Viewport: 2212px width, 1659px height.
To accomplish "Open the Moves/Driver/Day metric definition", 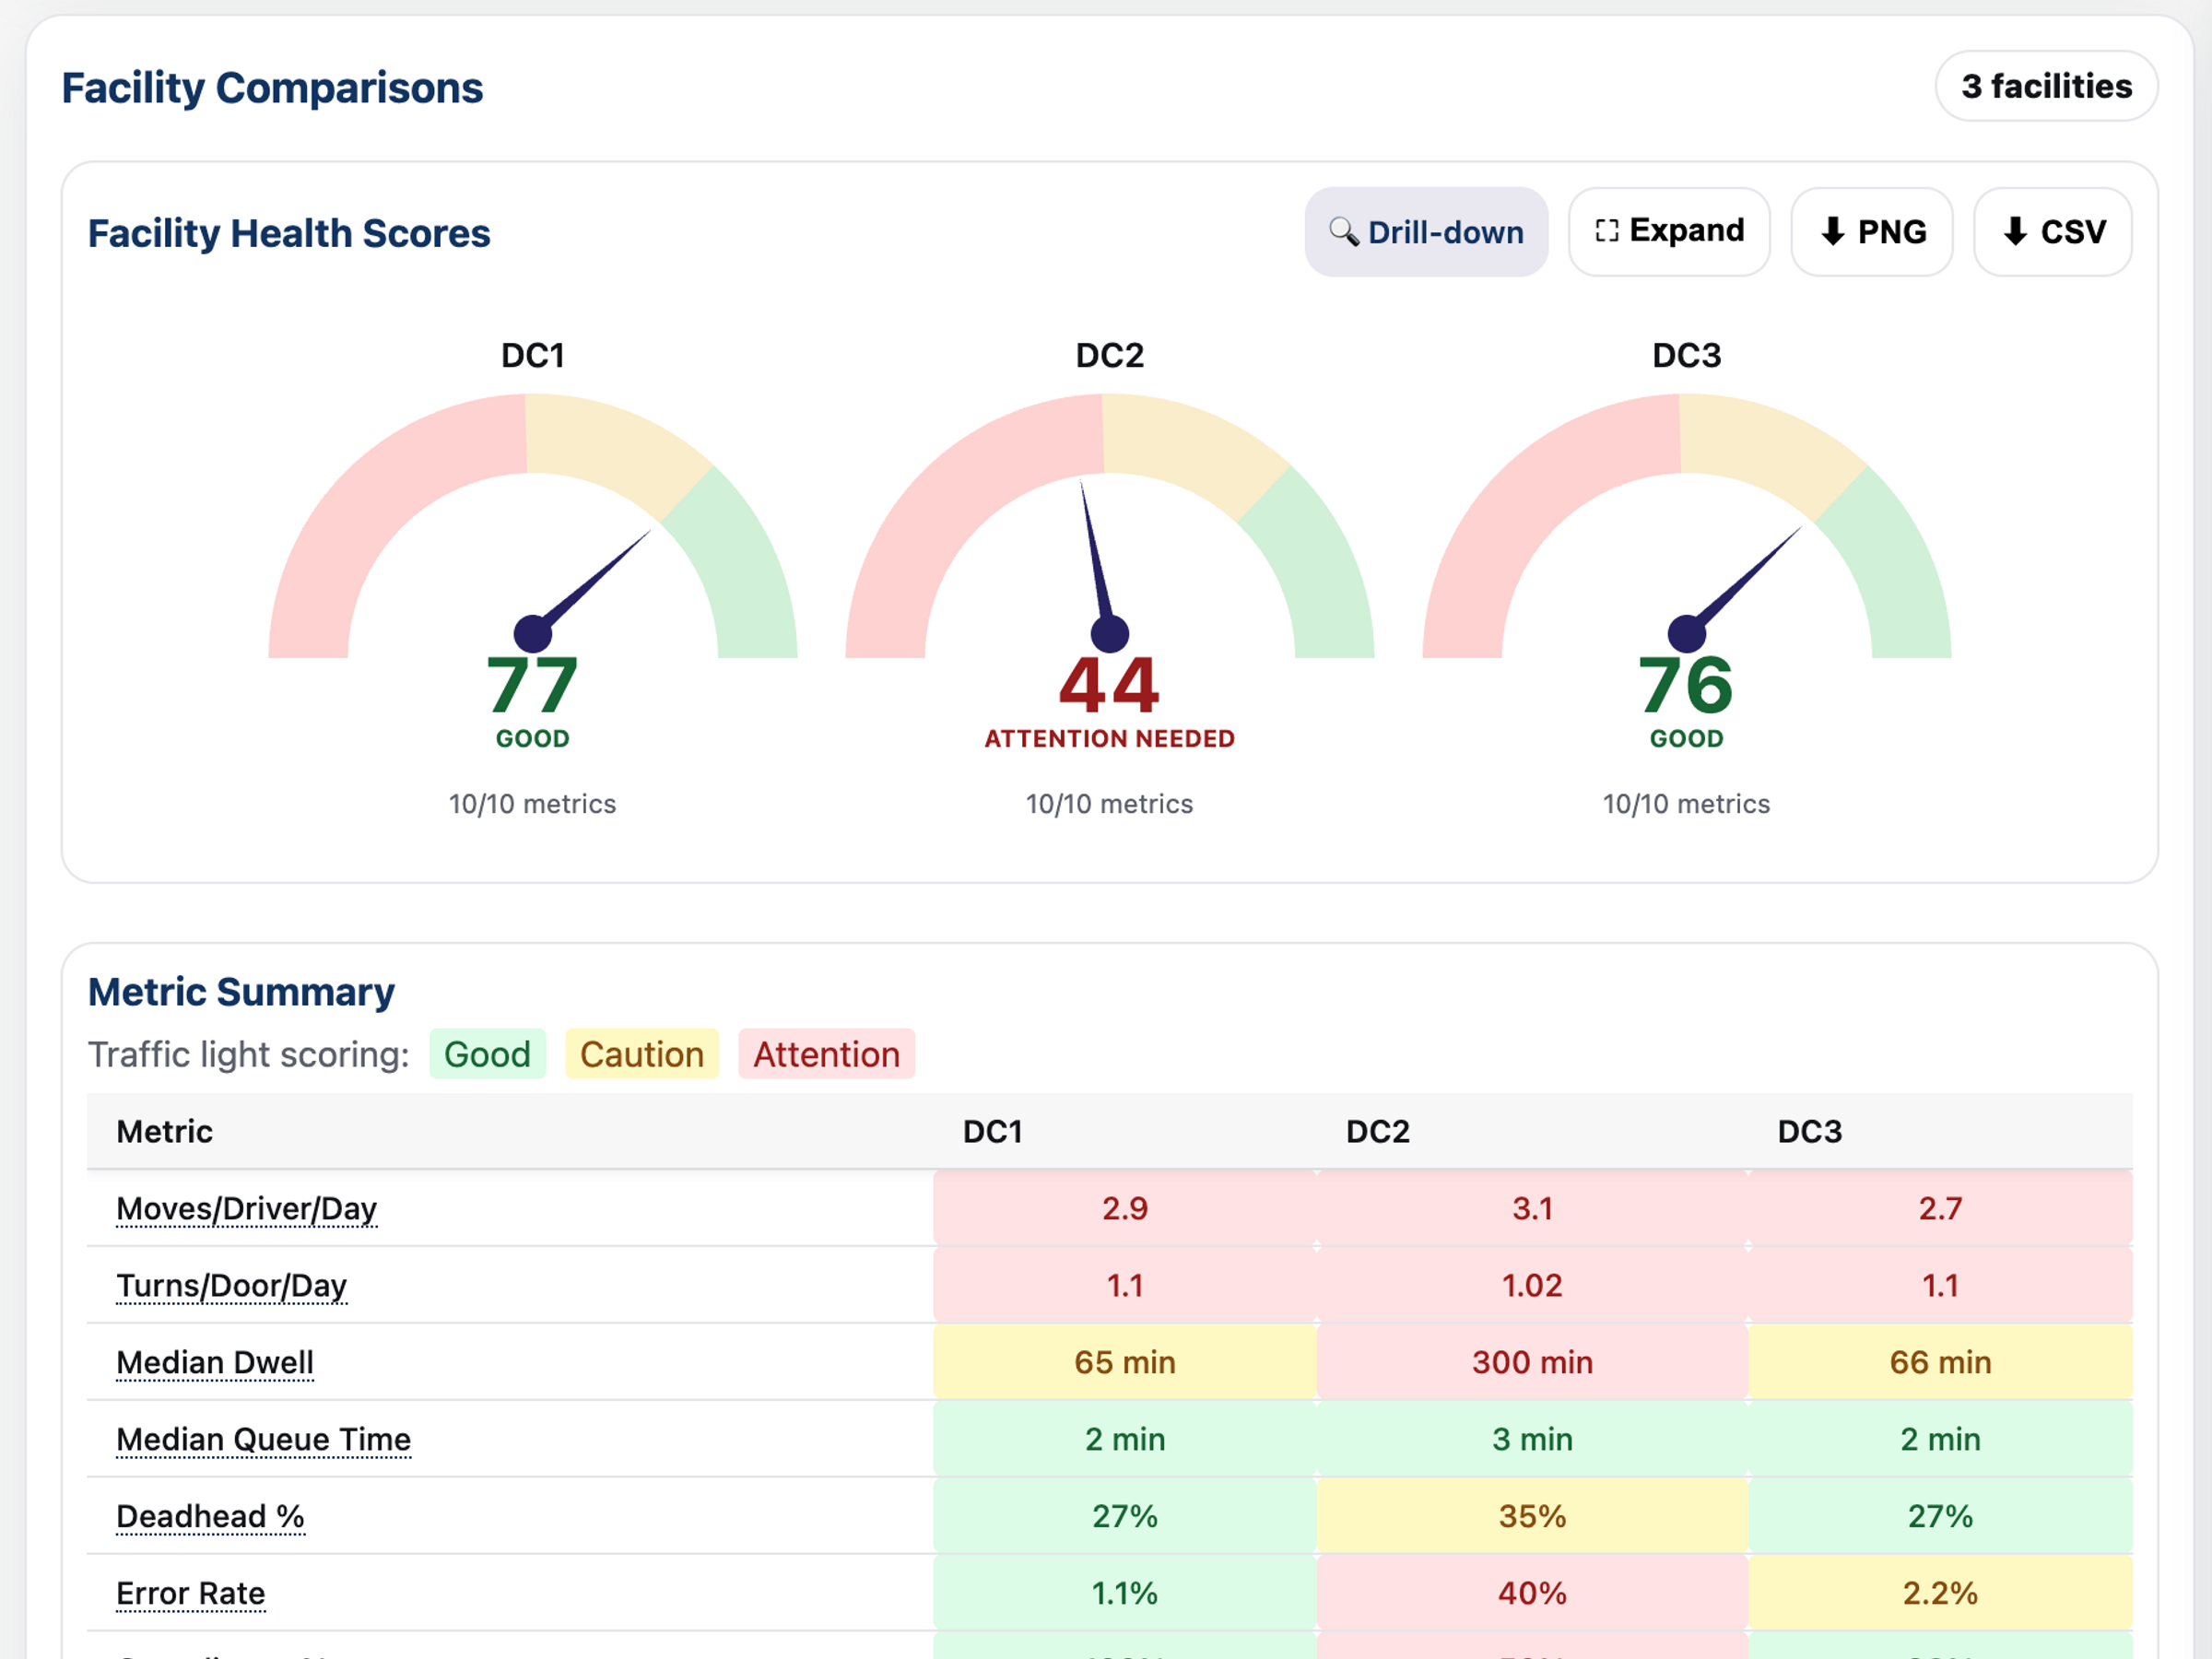I will tap(246, 1208).
